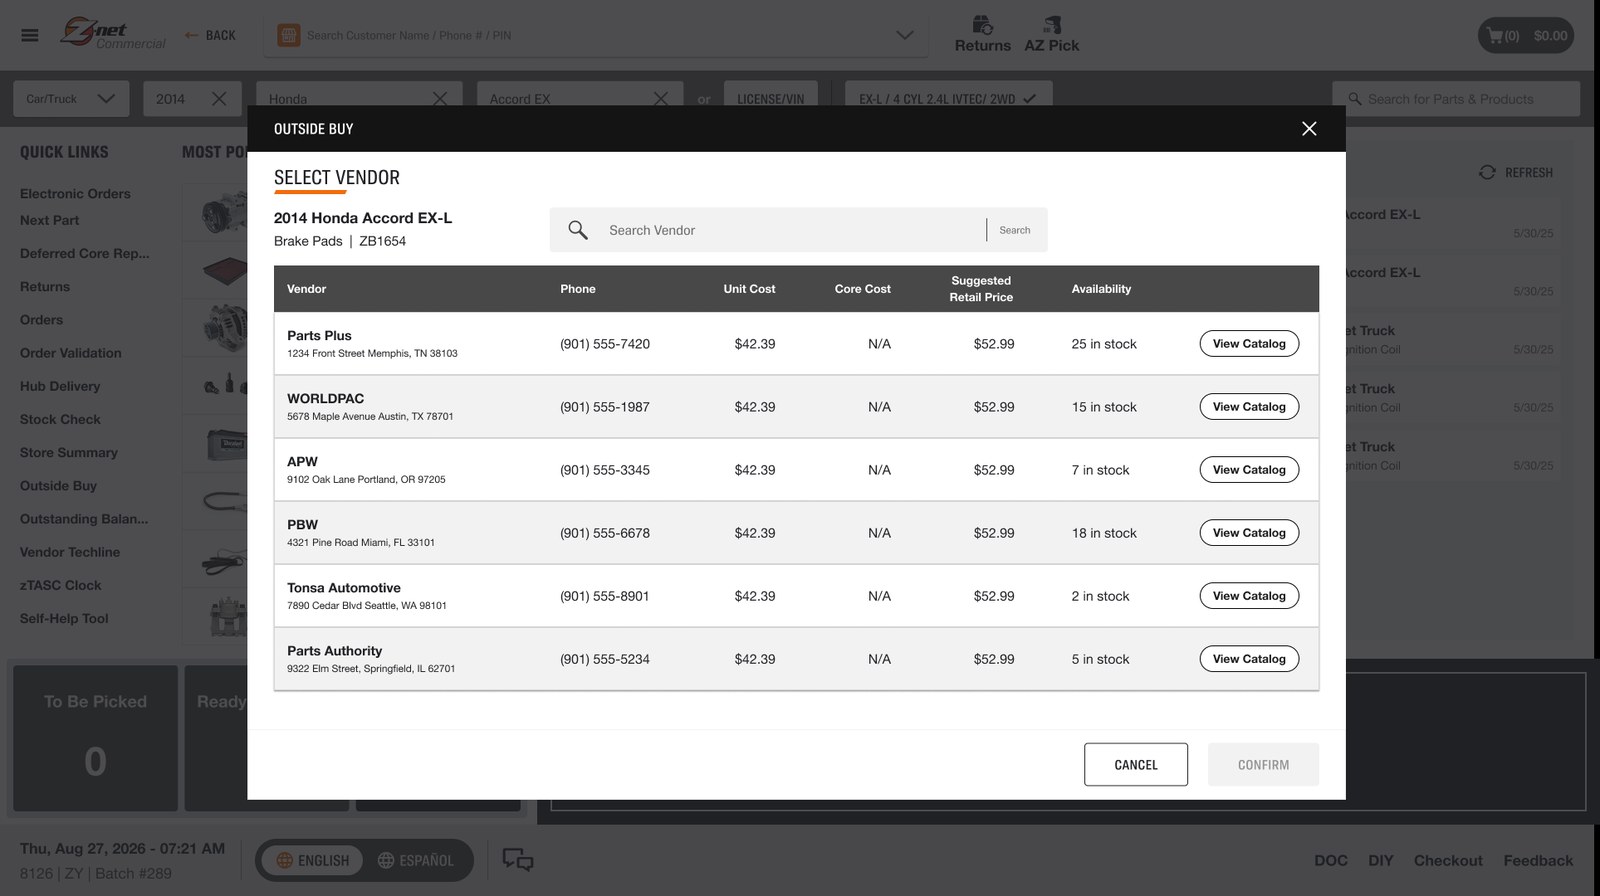Image resolution: width=1600 pixels, height=896 pixels.
Task: Open Vendor Techline quick link
Action: (x=70, y=552)
